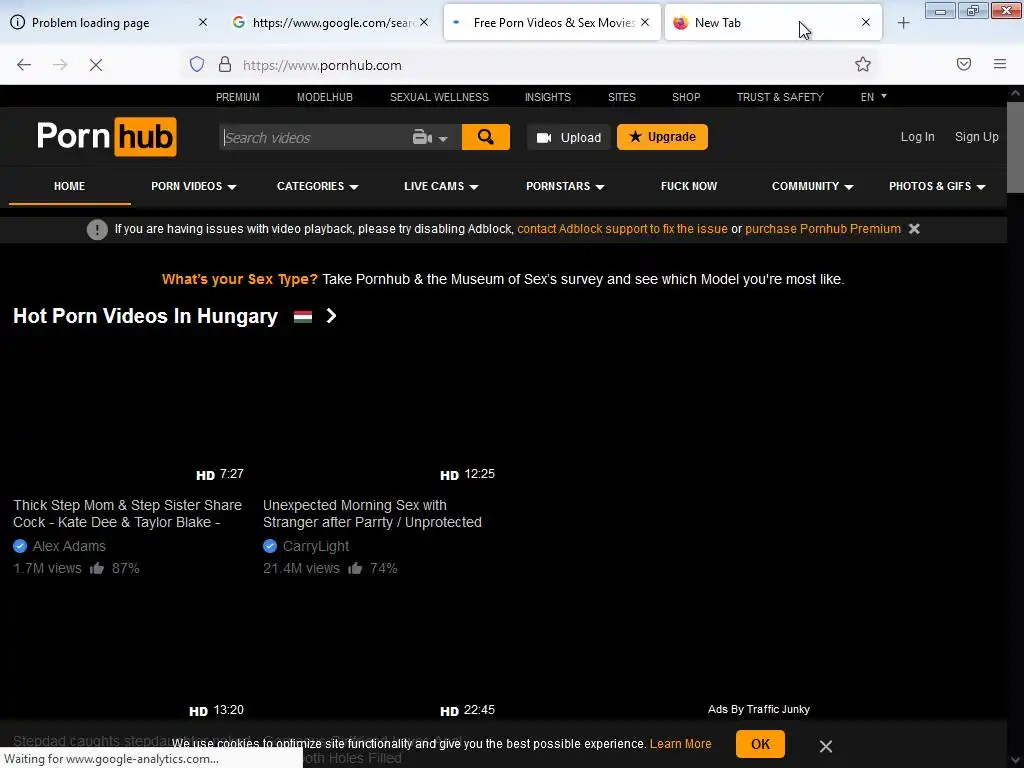Click the exclamation icon in the Adblock notice
1024x768 pixels.
[x=97, y=229]
